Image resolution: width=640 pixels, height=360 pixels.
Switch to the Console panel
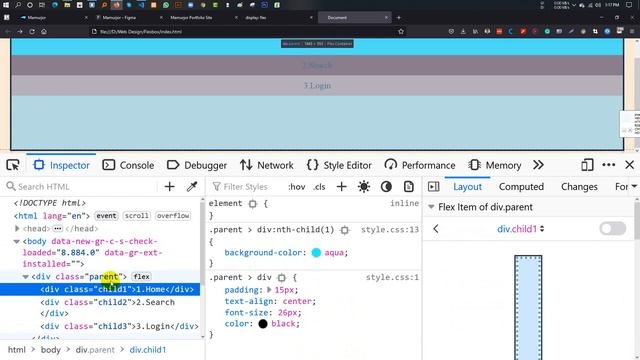(x=128, y=165)
